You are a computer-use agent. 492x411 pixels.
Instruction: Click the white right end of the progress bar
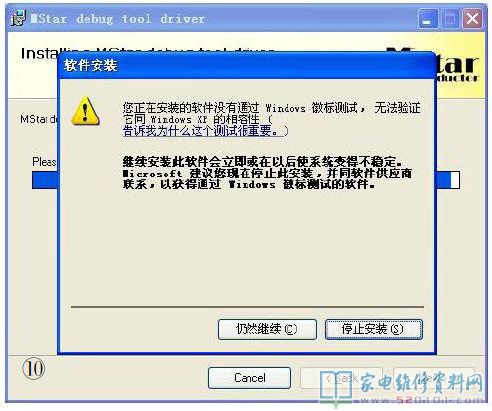click(455, 180)
